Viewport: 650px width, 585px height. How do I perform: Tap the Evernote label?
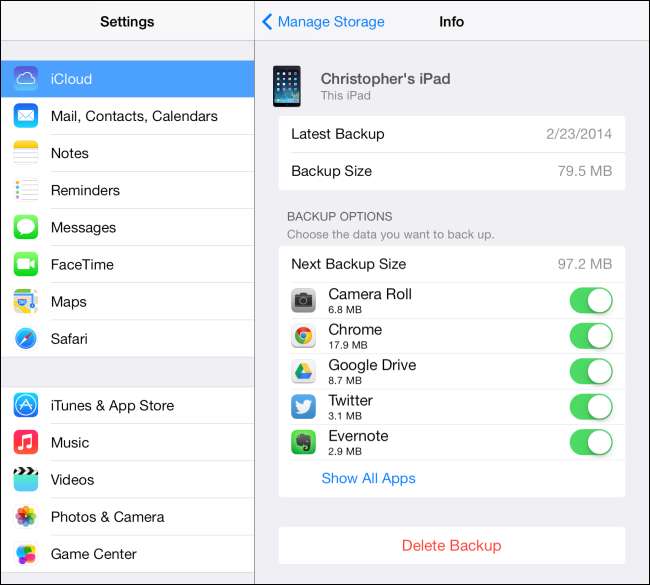[x=358, y=436]
